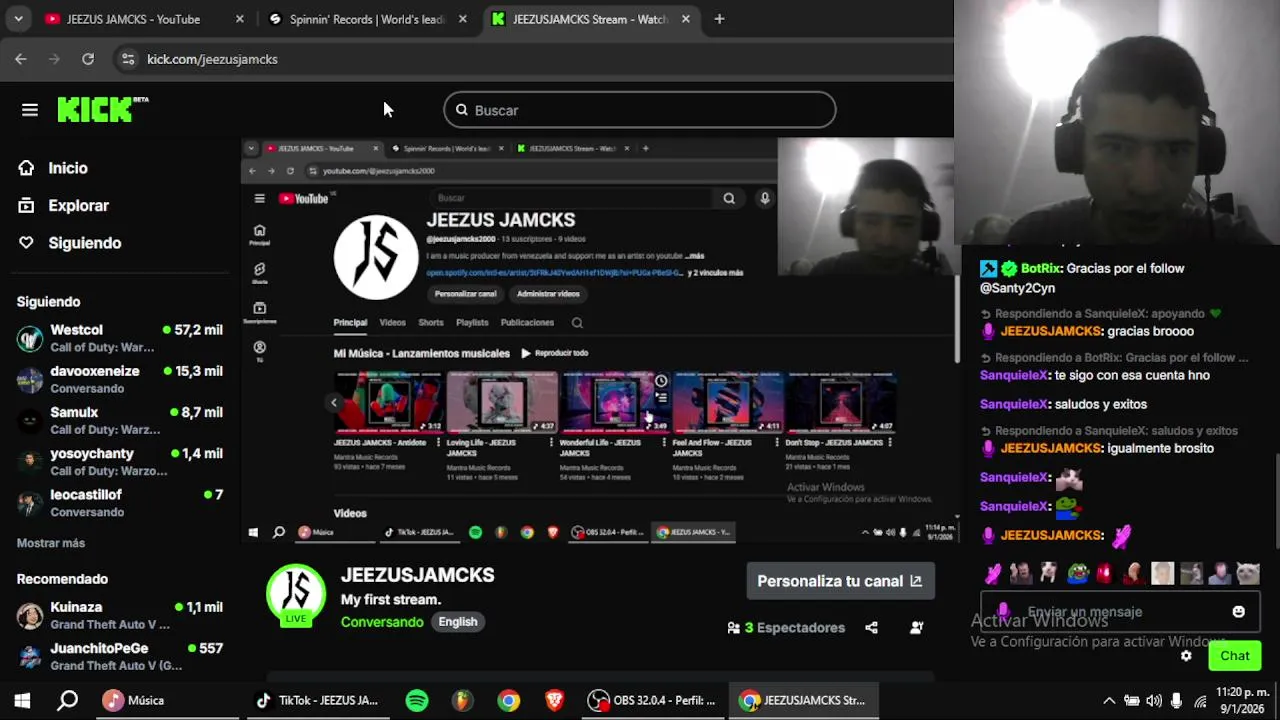Show hidden system tray icons
Screen dimensions: 1280x720
click(x=1108, y=700)
